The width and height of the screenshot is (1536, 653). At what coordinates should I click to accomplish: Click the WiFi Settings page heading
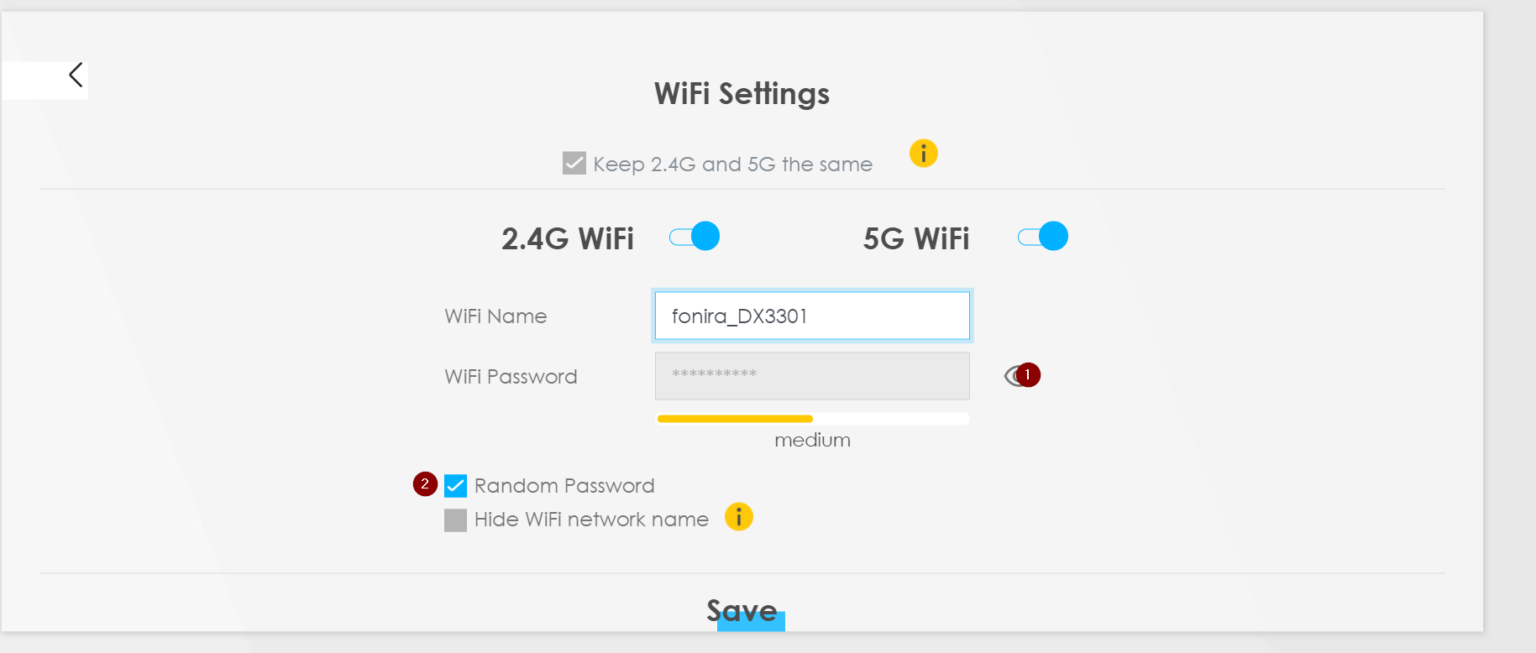tap(741, 94)
